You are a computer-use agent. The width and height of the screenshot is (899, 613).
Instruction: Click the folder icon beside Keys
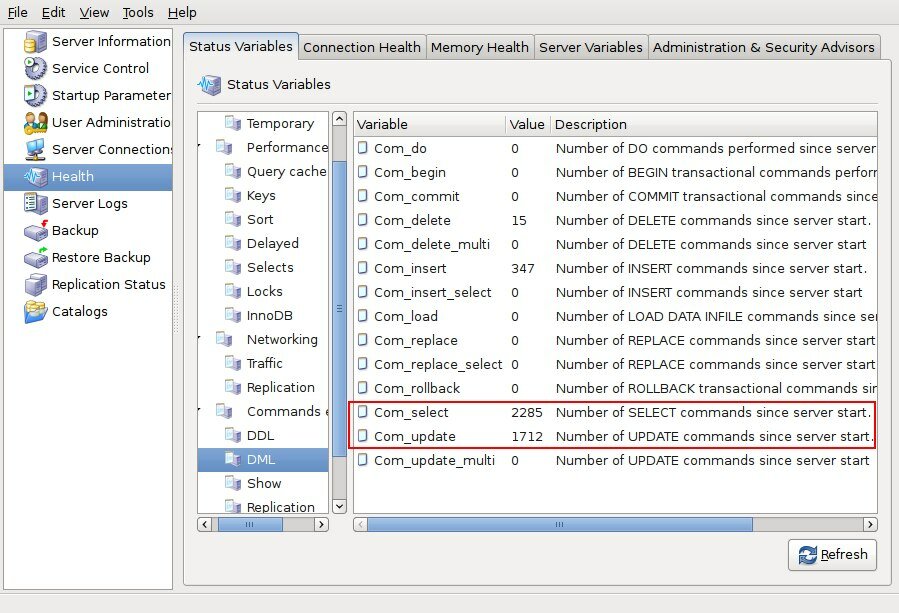(x=233, y=196)
